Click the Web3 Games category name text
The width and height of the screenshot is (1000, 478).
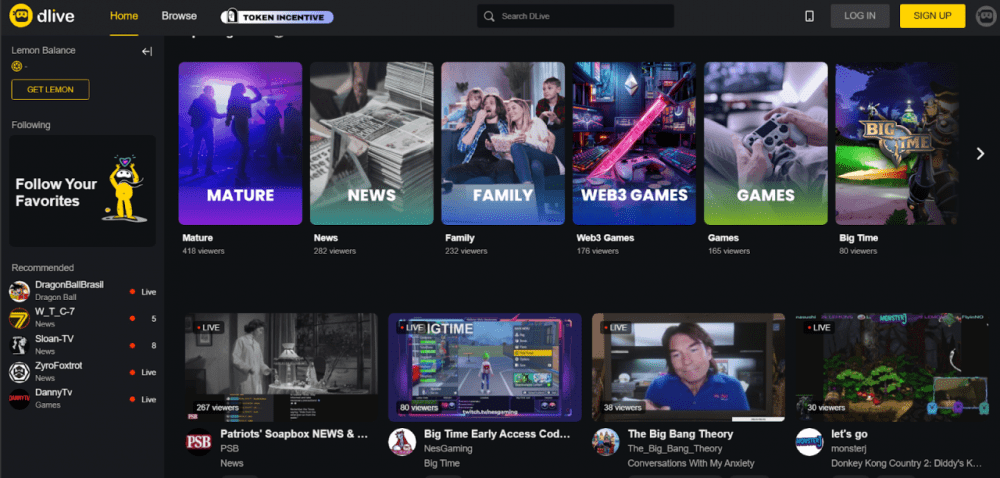605,238
